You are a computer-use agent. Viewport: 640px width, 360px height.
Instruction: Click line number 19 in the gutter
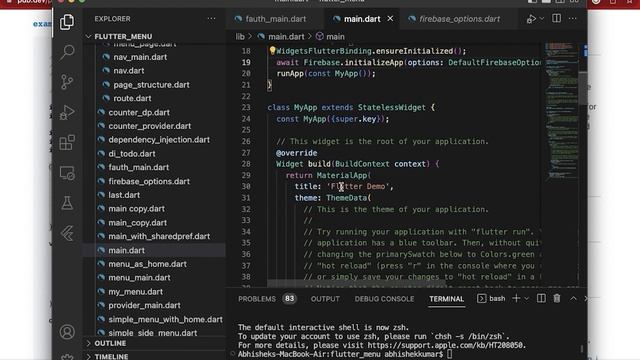tap(246, 62)
